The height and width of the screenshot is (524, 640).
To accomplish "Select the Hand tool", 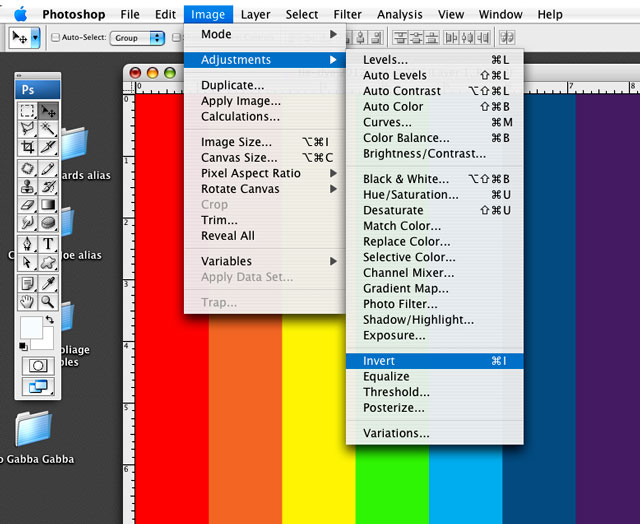I will coord(28,300).
